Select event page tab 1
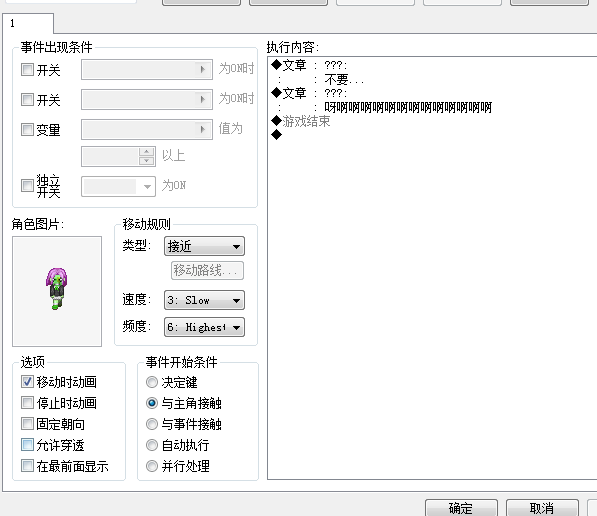The width and height of the screenshot is (597, 516). (28, 23)
